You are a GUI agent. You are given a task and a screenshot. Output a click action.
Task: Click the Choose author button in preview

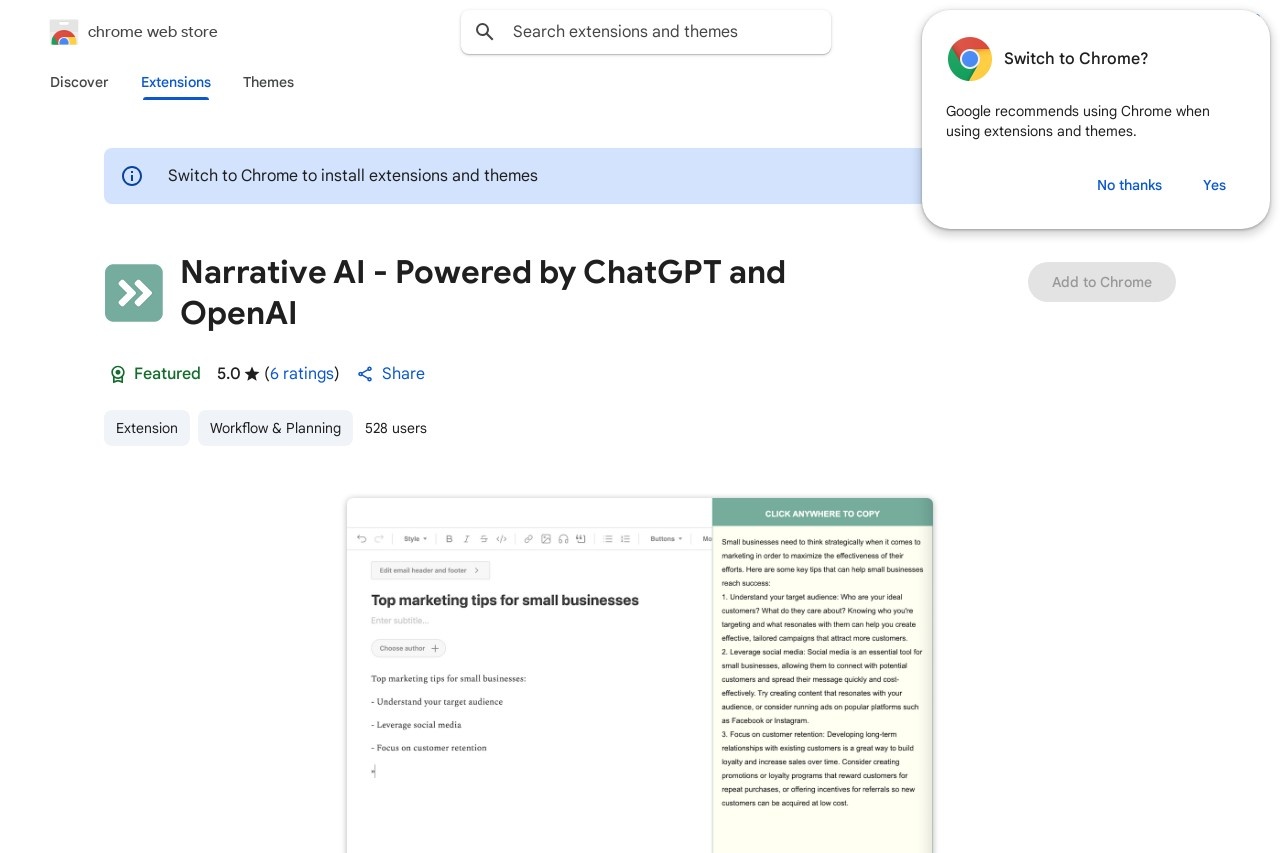click(408, 649)
